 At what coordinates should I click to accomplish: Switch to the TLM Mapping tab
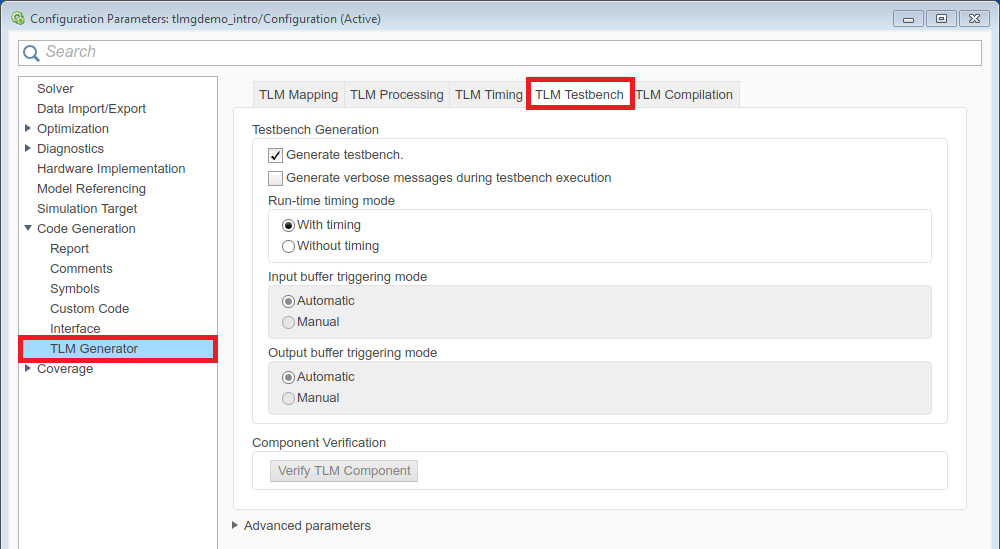(298, 95)
